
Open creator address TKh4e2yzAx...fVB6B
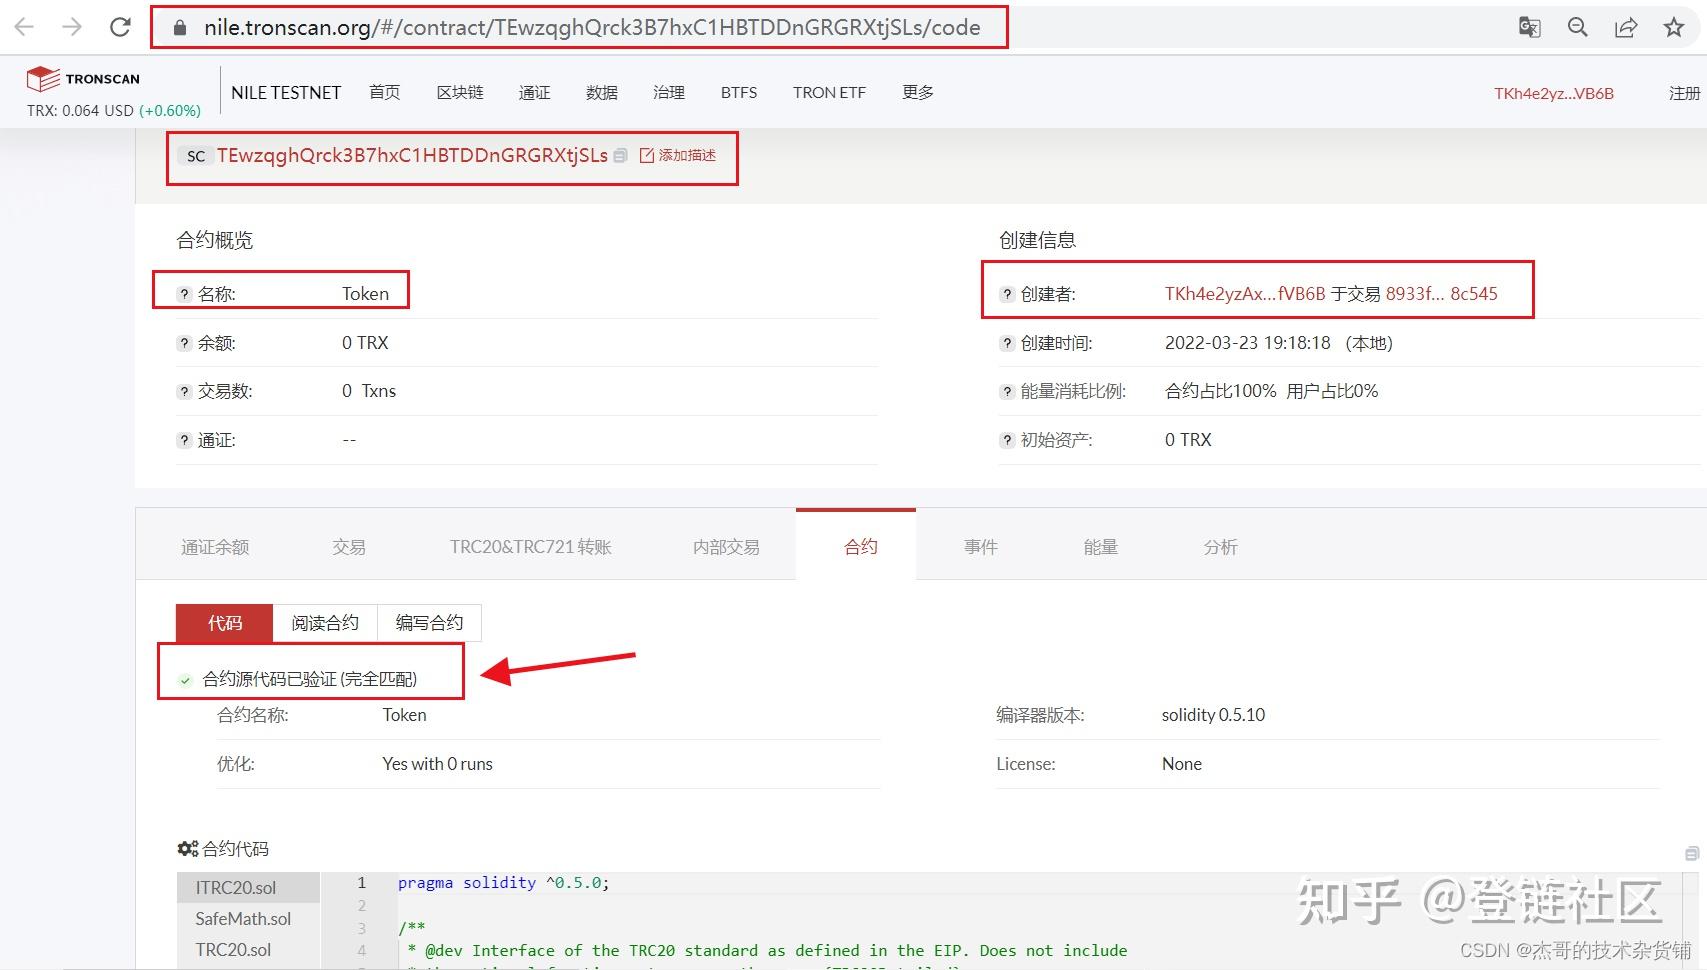pos(1245,294)
